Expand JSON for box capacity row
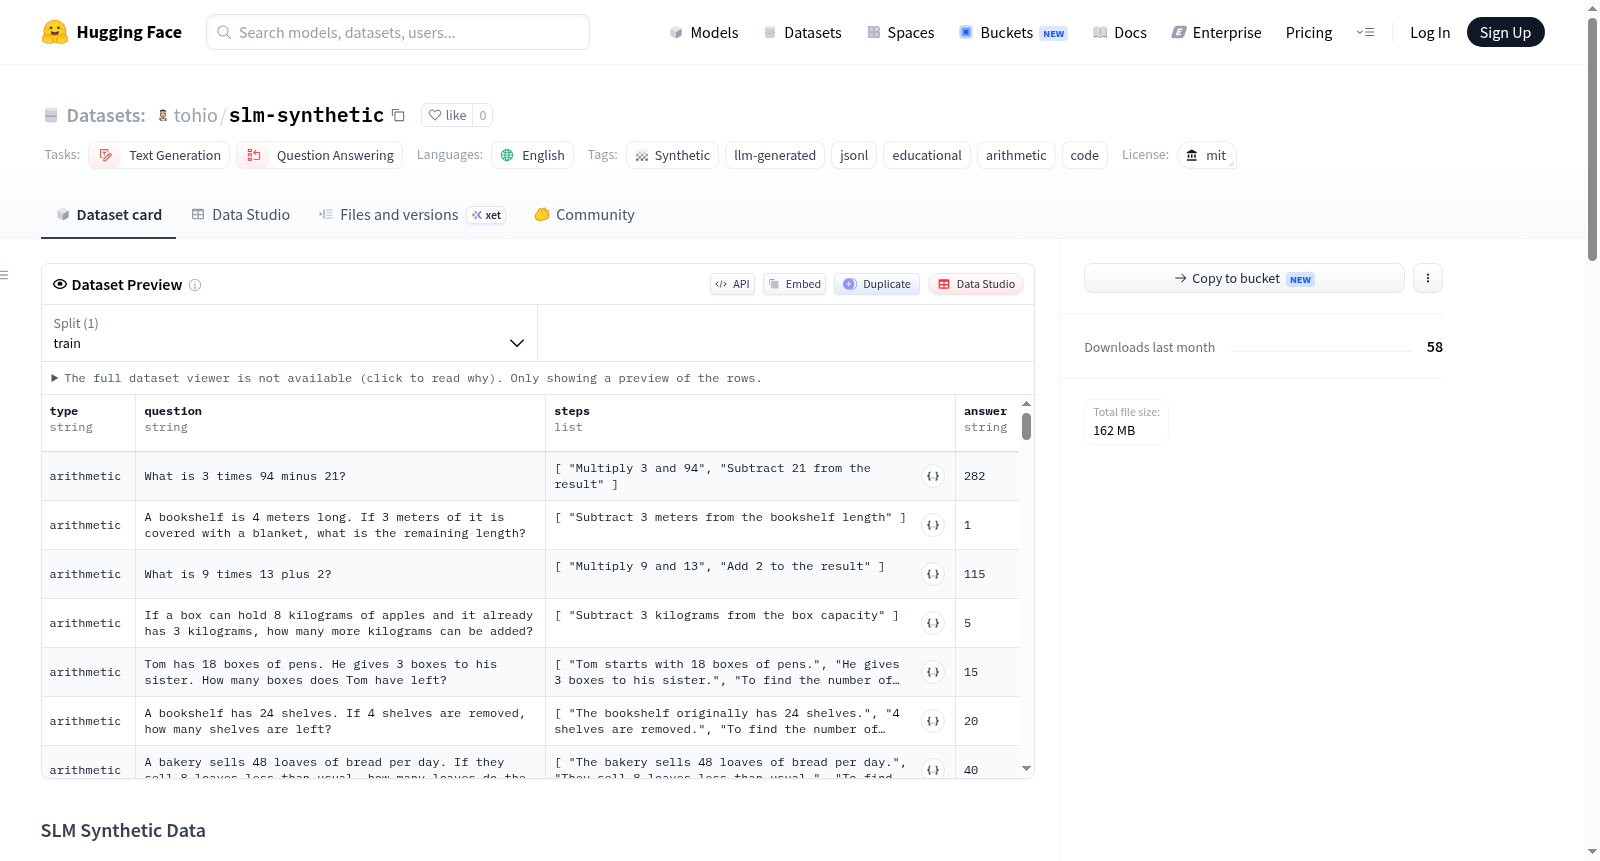The width and height of the screenshot is (1600, 861). pyautogui.click(x=933, y=623)
